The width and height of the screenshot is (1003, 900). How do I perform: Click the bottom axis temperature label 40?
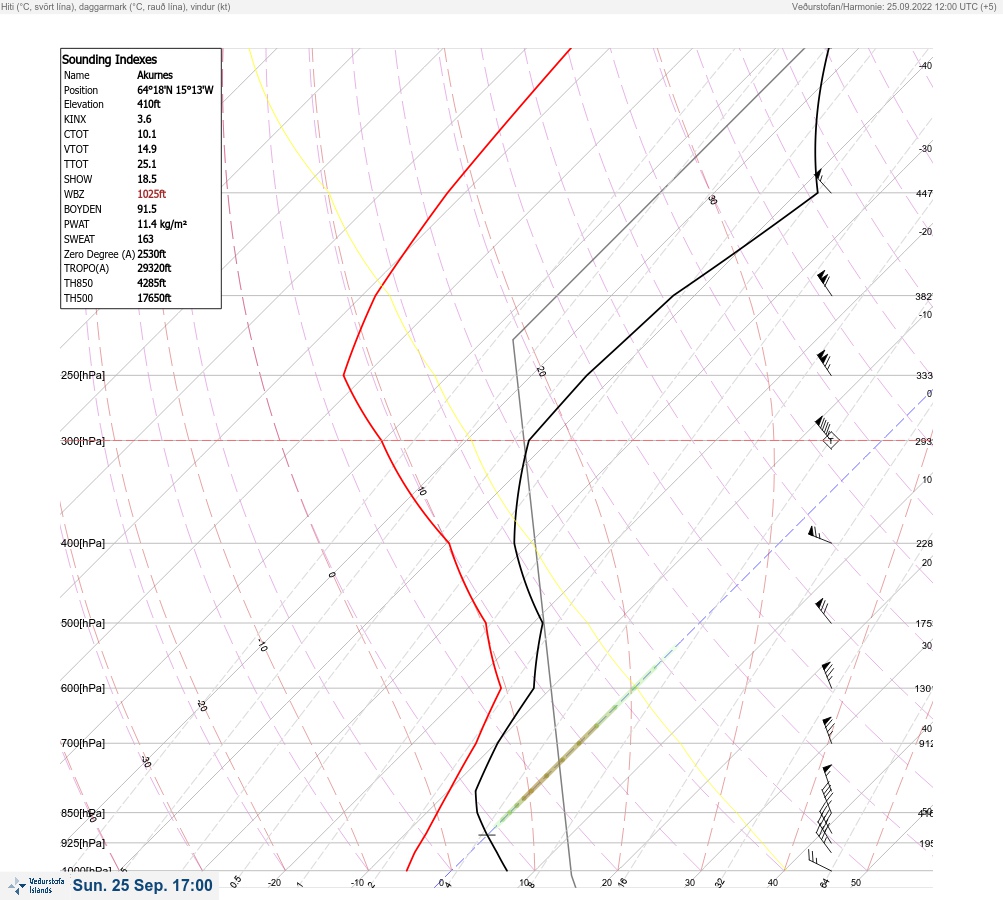[773, 883]
